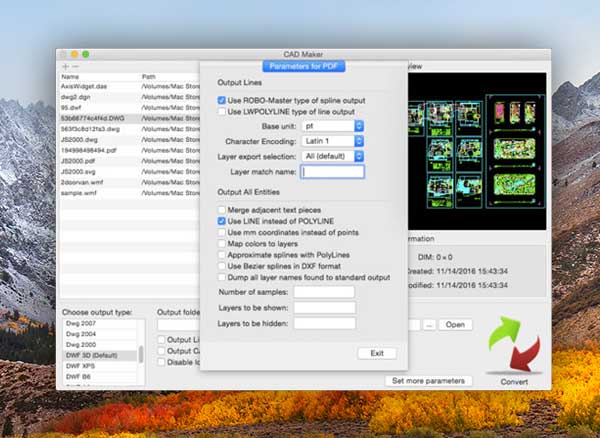Choose Dwg 2000 output type
The height and width of the screenshot is (438, 600).
point(100,345)
